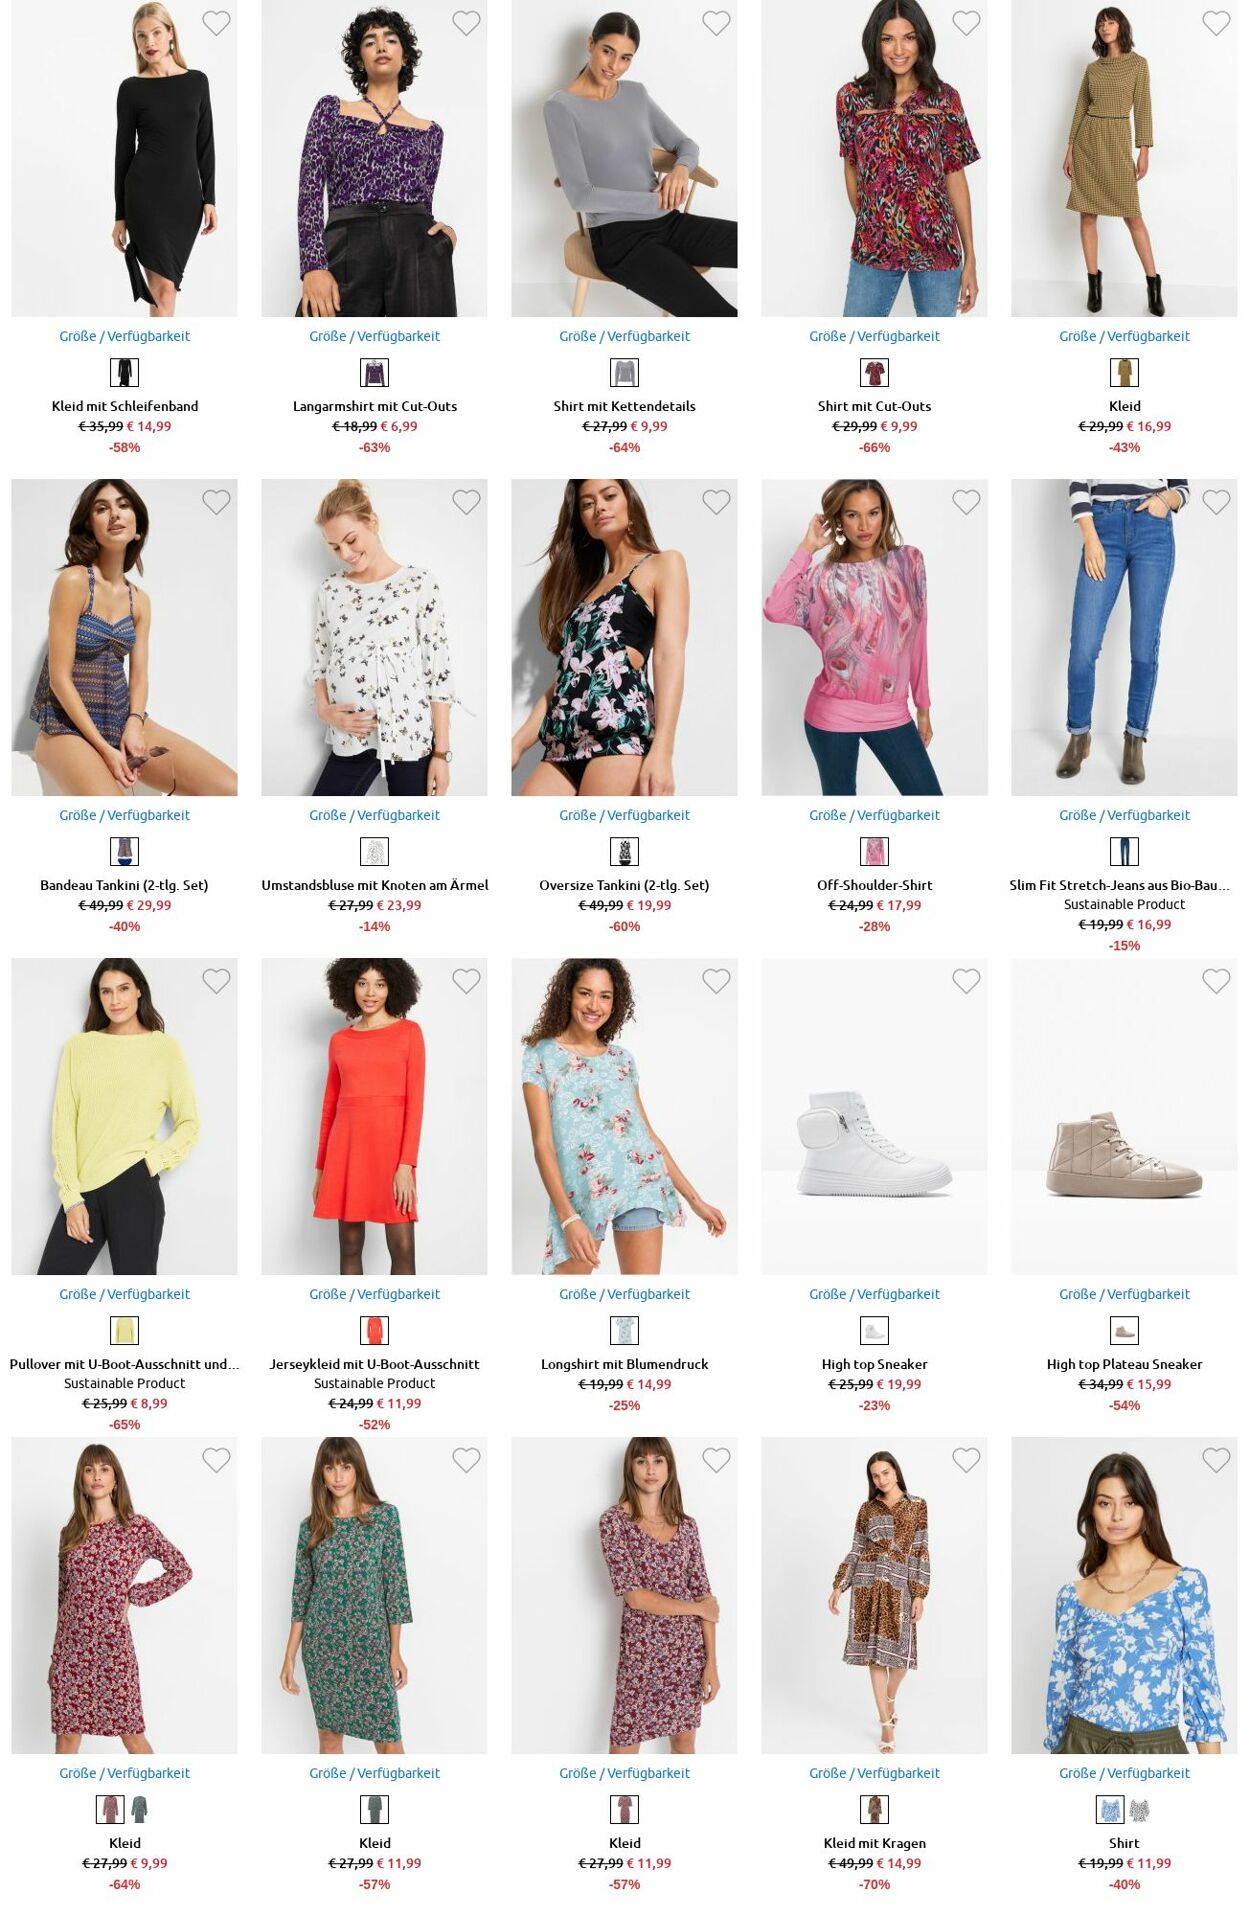Add Kleid mit Schleifenband to wishlist

pos(216,23)
